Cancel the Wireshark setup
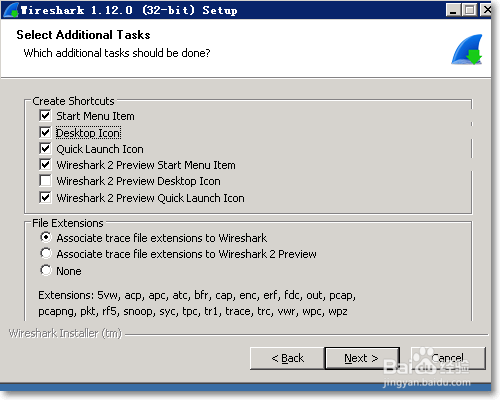 448,358
